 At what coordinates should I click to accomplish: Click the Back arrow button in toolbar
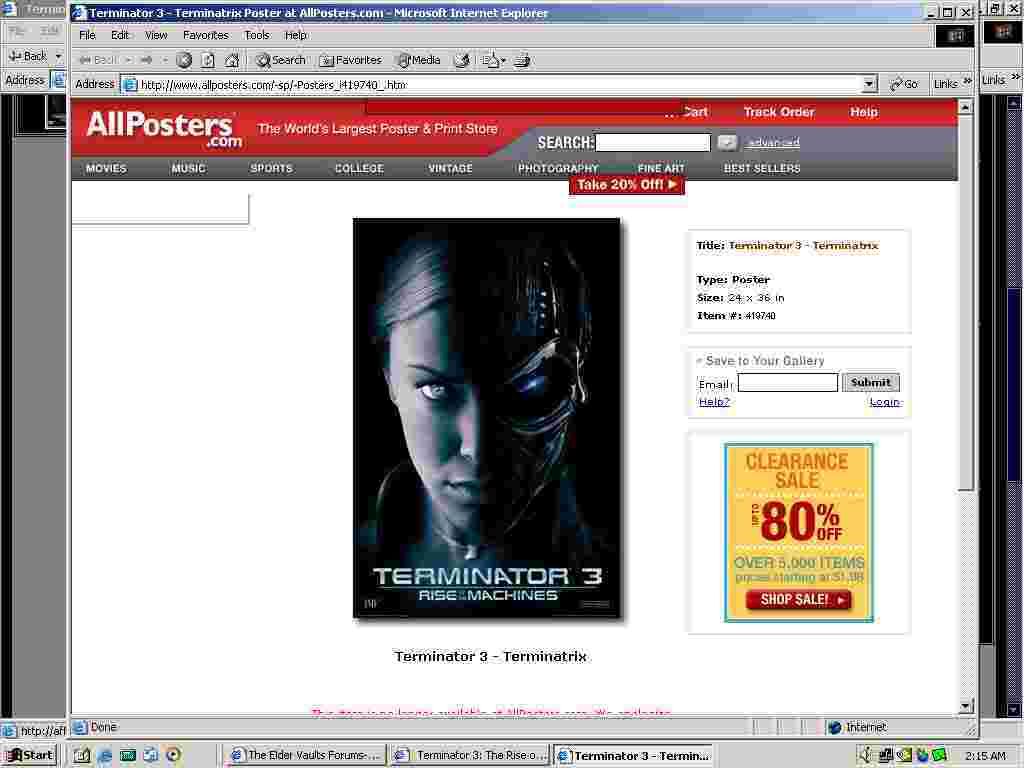(x=99, y=60)
